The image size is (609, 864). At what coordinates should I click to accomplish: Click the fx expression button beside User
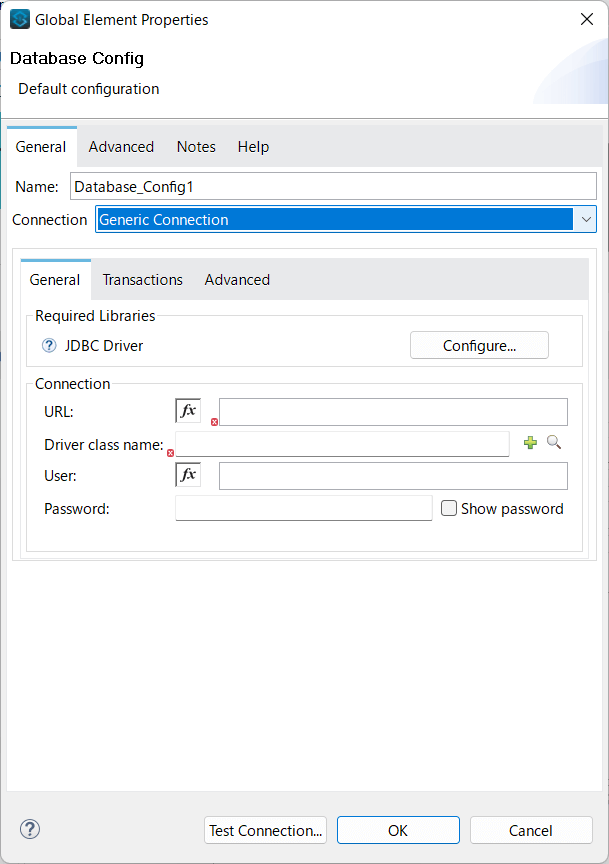pyautogui.click(x=188, y=475)
